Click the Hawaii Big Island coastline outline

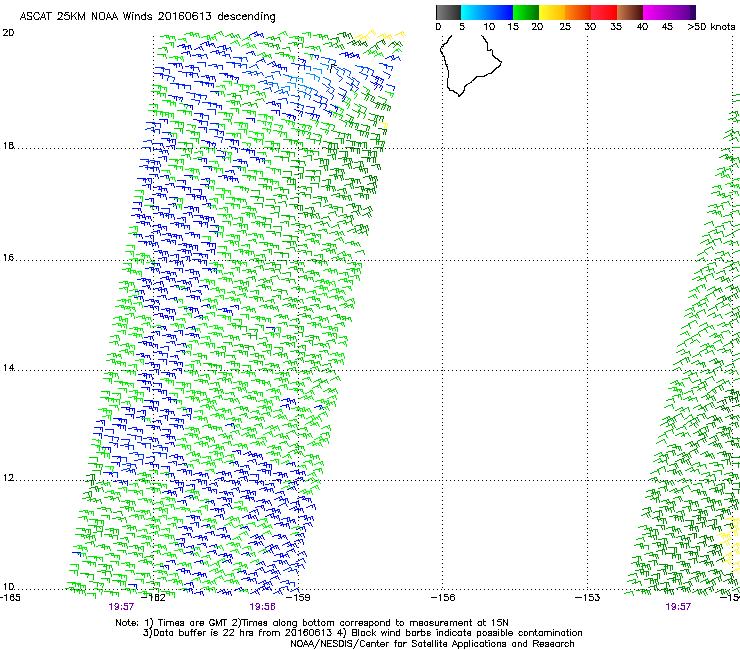point(470,65)
